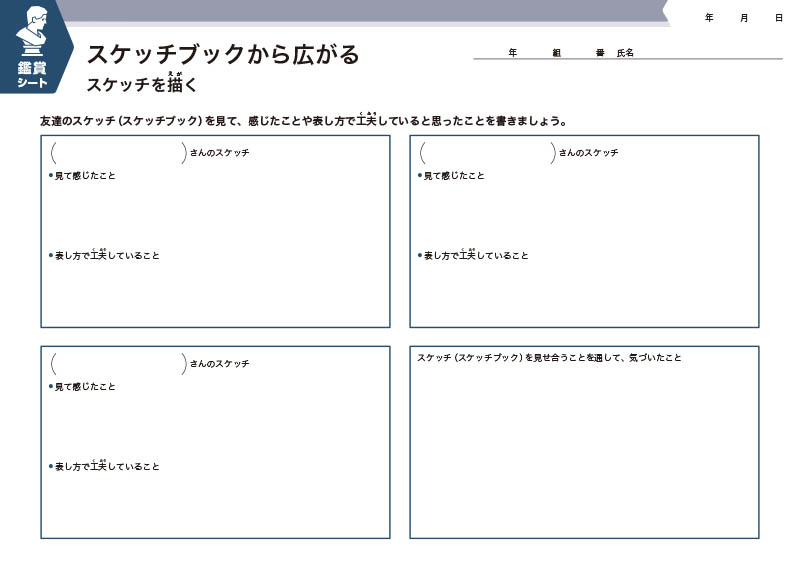Click the 月 date field label
Viewport: 800px width, 566px height.
tap(744, 18)
